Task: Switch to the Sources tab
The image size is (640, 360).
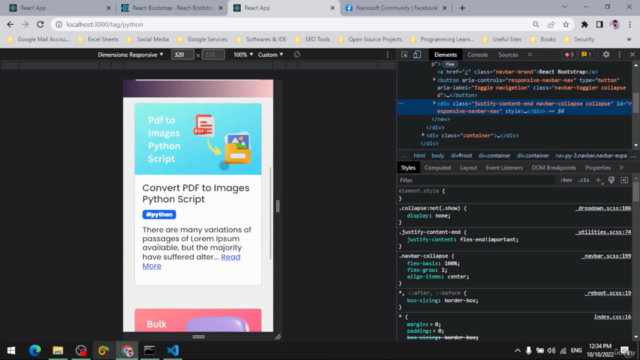Action: coord(508,55)
